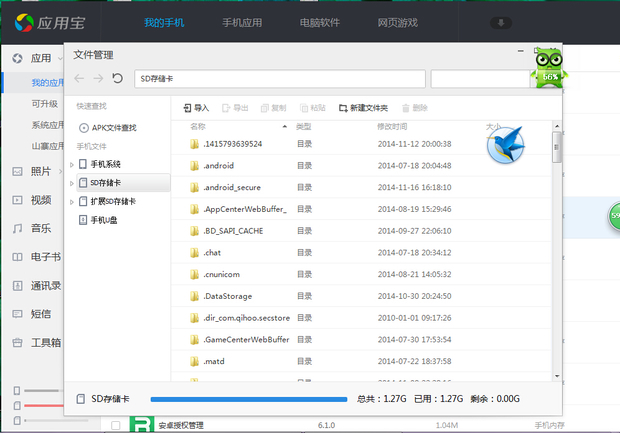This screenshot has width=620, height=433.
Task: Click the download arrow button in header
Action: (x=501, y=23)
